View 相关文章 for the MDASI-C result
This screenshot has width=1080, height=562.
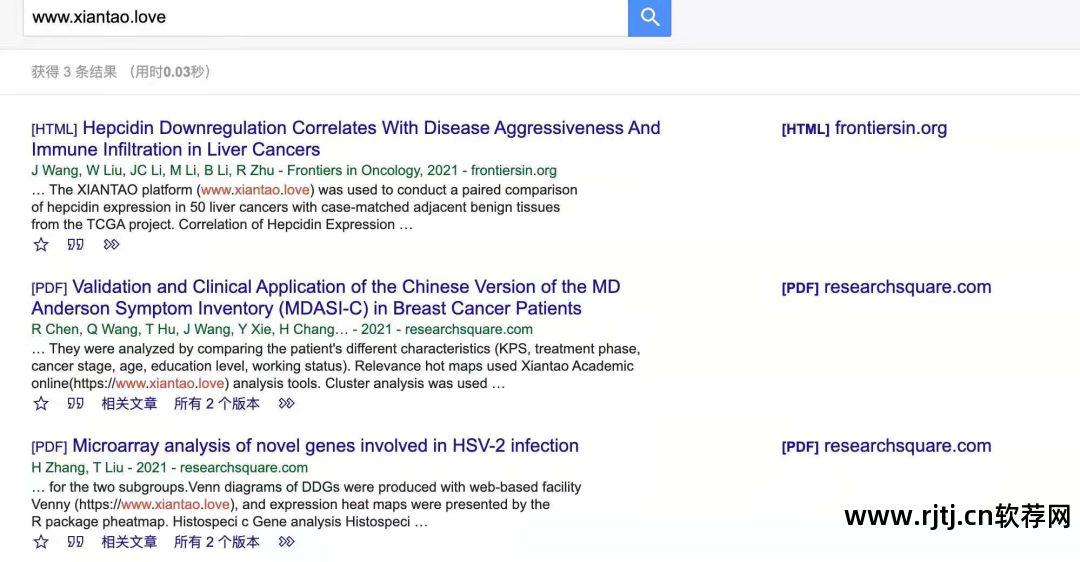[x=129, y=404]
